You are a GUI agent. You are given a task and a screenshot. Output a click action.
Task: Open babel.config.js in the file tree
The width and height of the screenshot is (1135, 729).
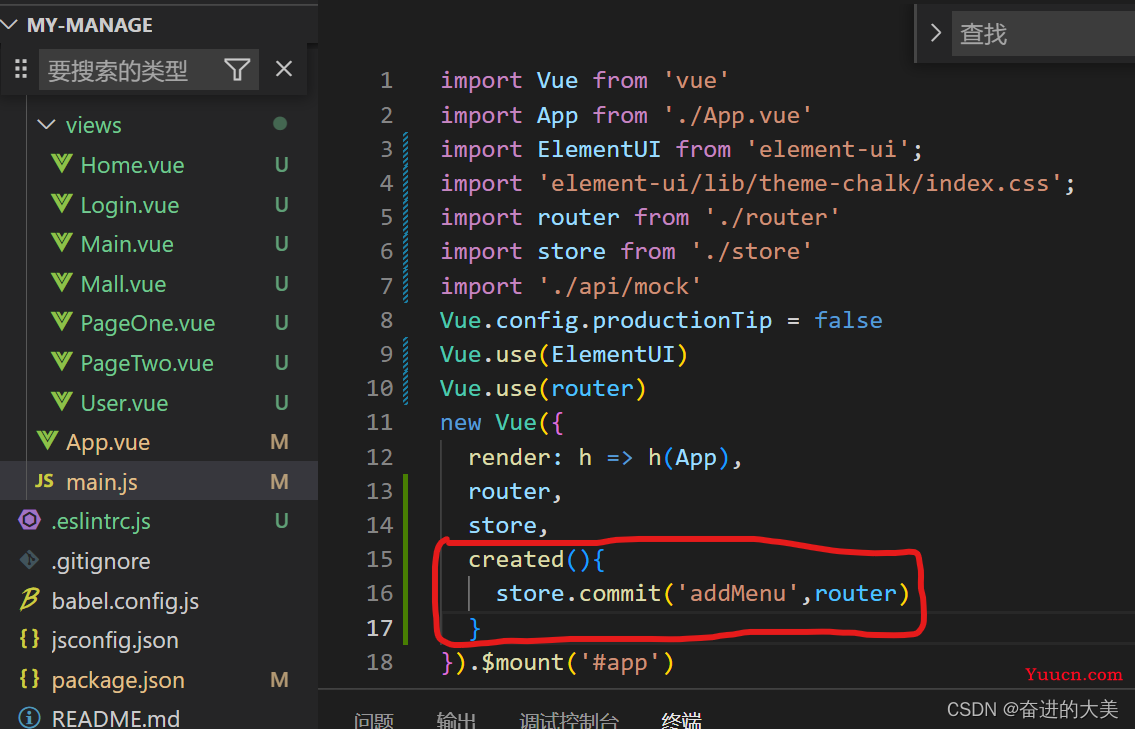click(x=125, y=601)
